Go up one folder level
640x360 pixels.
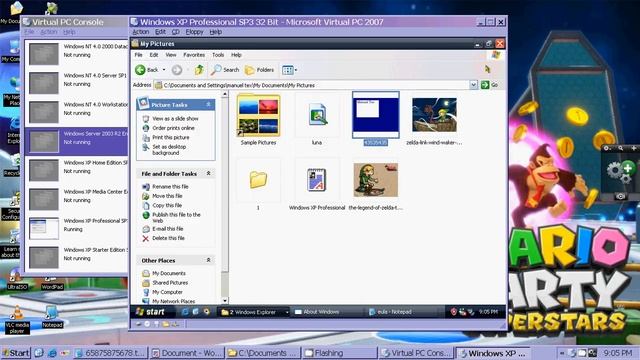click(x=199, y=70)
